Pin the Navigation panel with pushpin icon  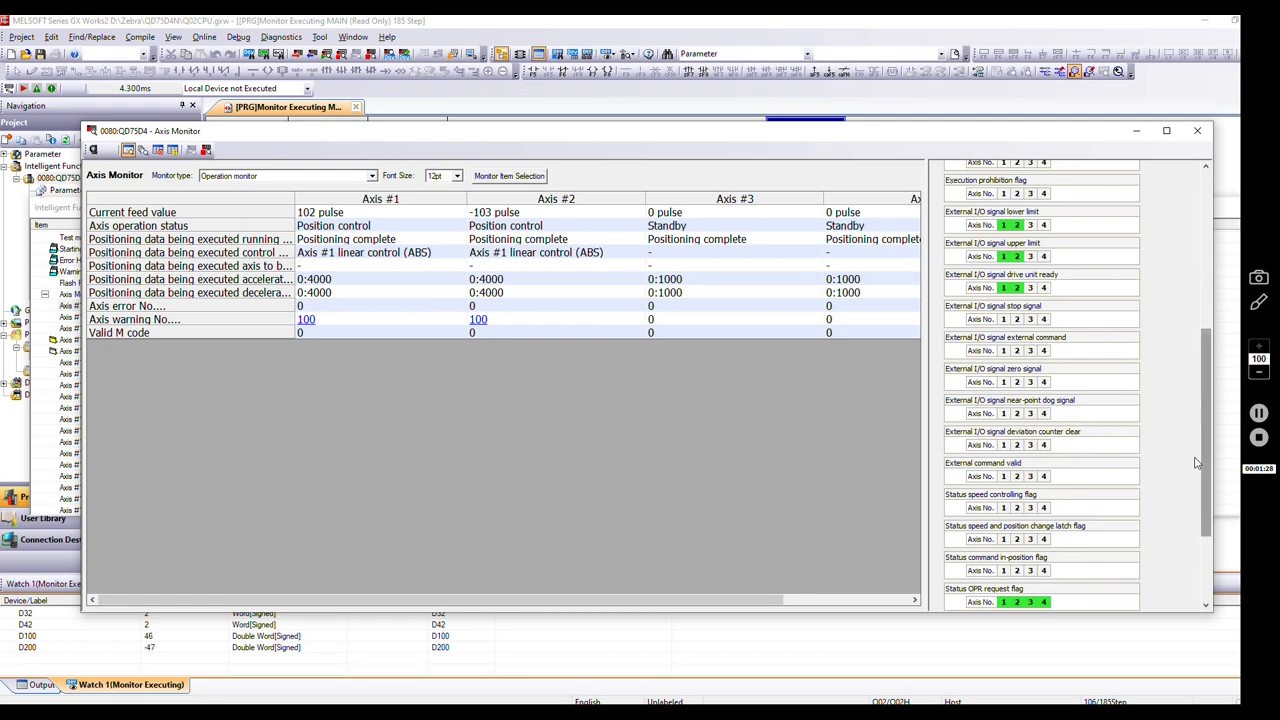click(182, 105)
